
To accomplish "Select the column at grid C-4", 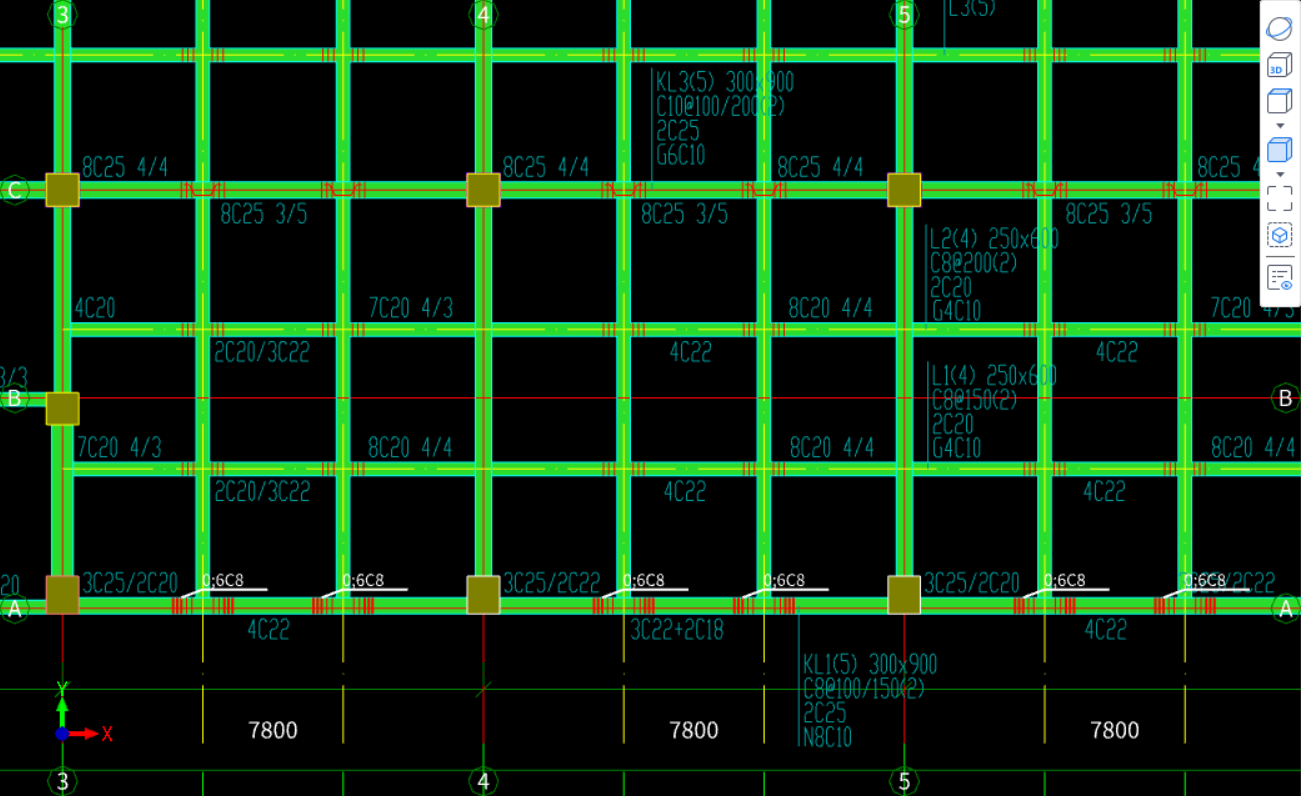I will (x=483, y=190).
